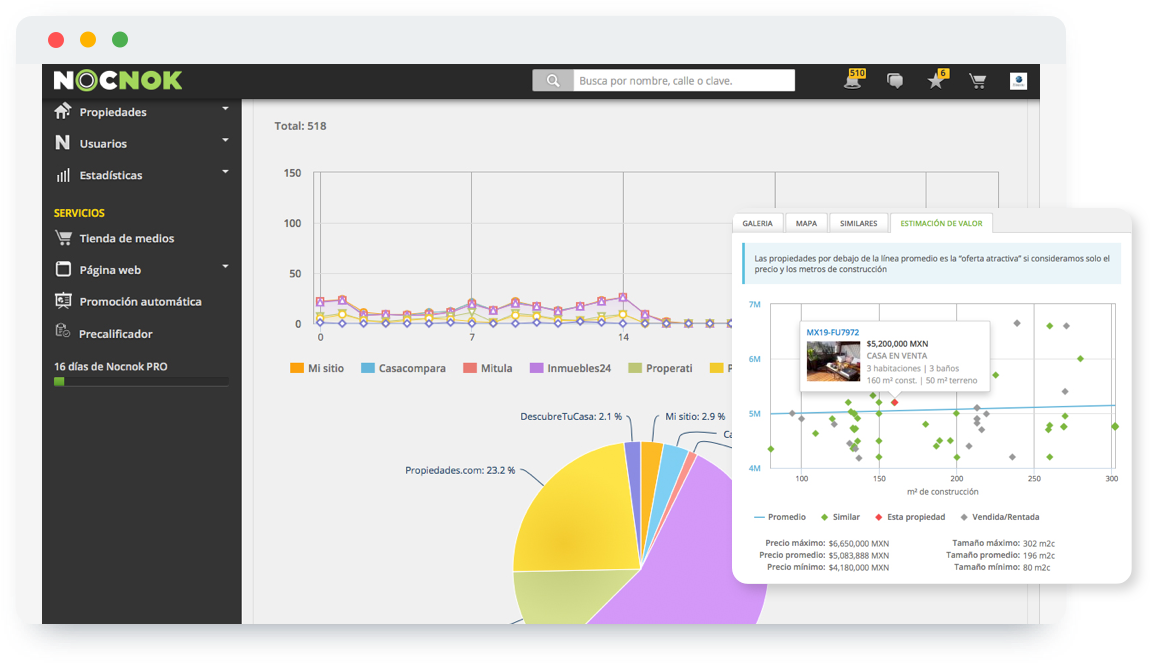Click the Promoción automática icon
This screenshot has height=664, width=1150.
tap(64, 301)
